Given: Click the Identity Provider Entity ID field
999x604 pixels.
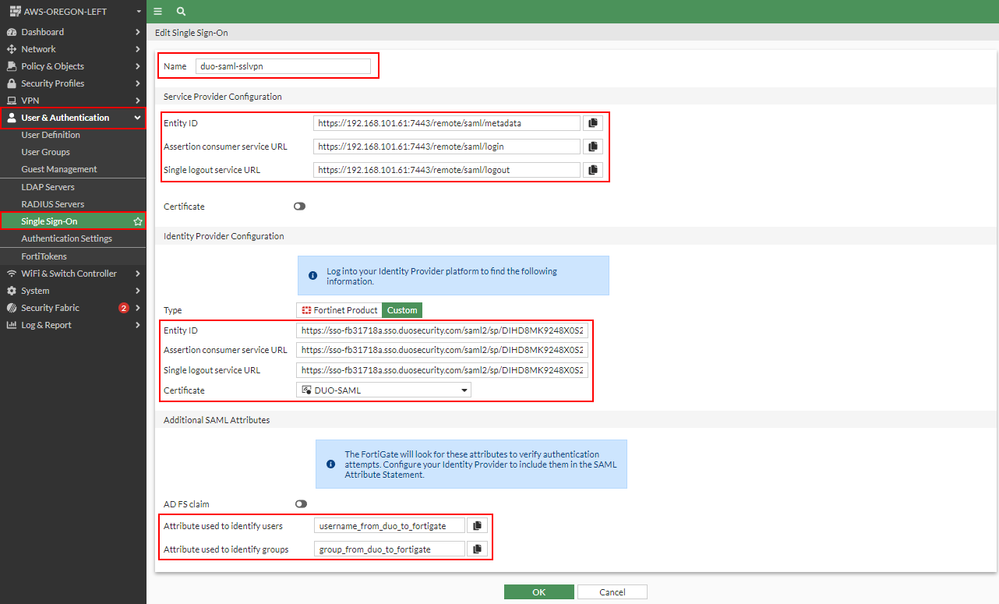Looking at the screenshot, I should pyautogui.click(x=442, y=331).
